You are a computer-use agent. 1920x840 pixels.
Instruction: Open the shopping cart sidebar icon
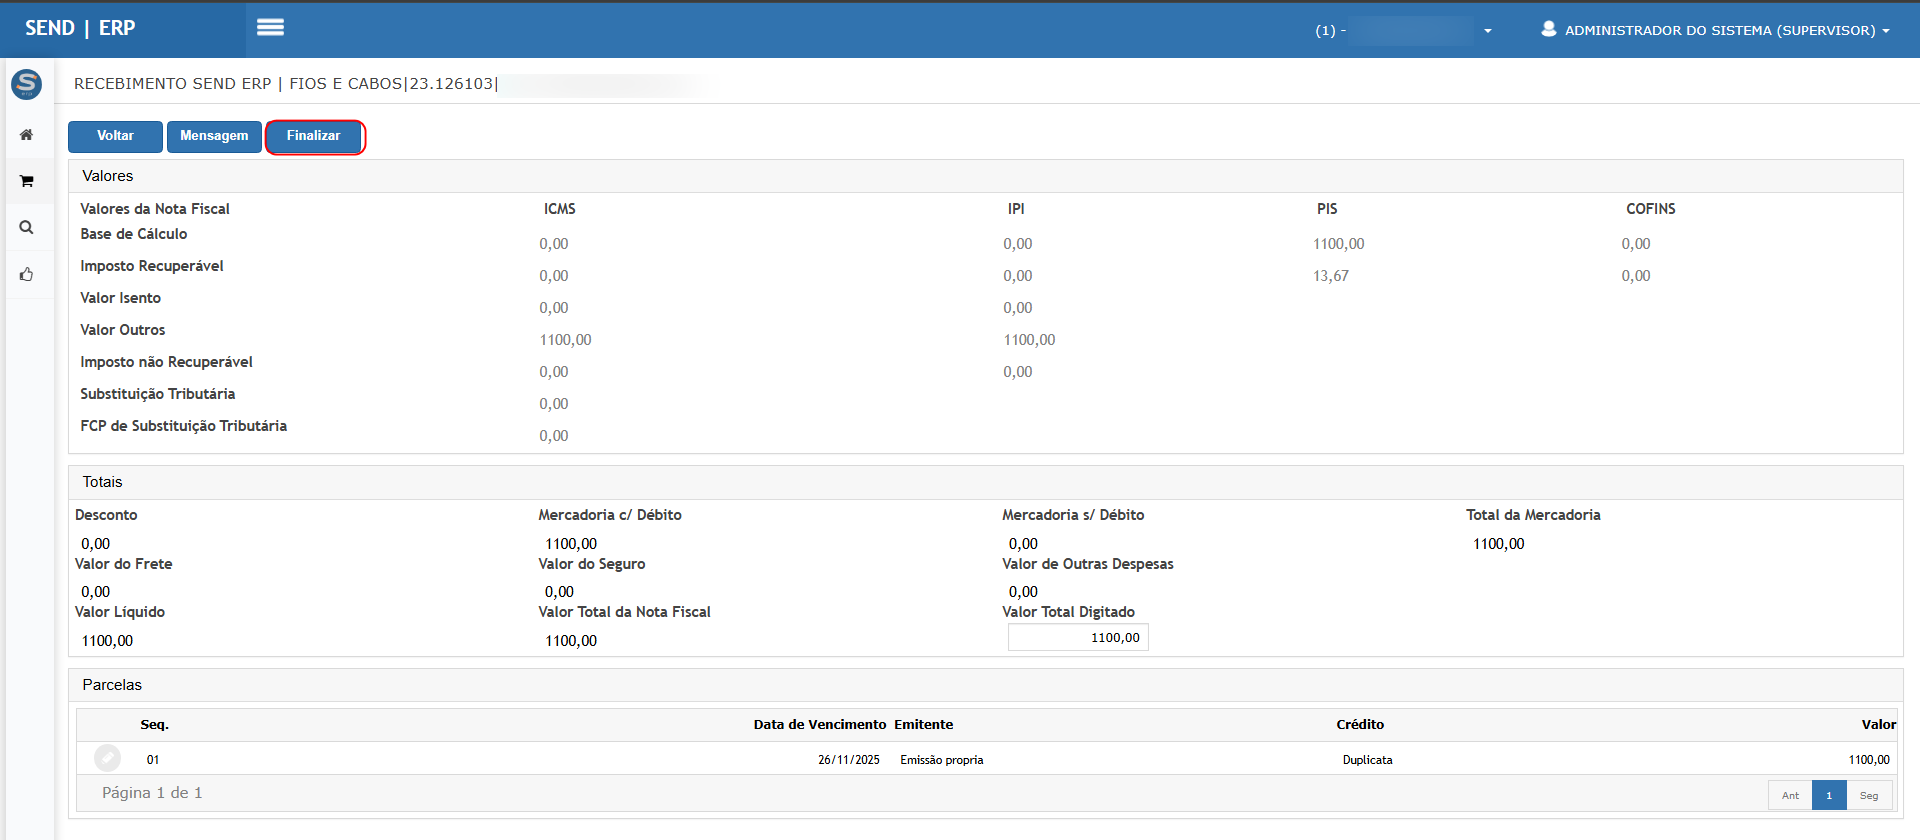[27, 181]
